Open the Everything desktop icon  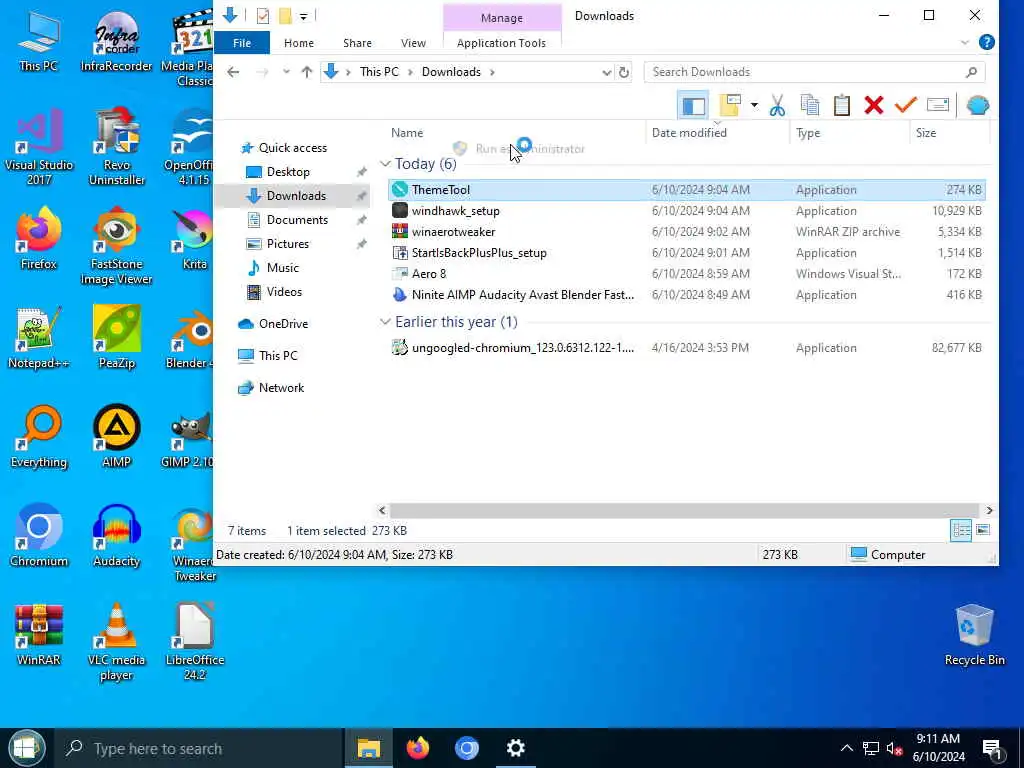[39, 436]
